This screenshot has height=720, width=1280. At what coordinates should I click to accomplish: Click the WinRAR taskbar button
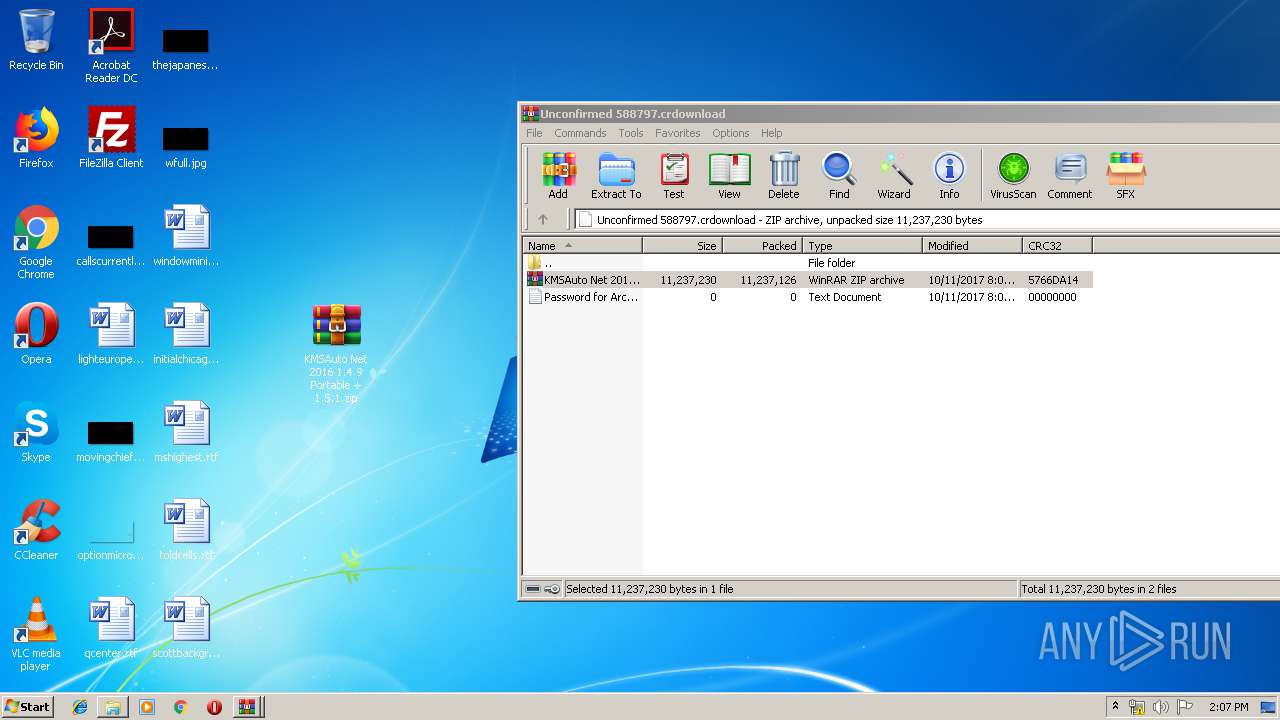[x=247, y=707]
